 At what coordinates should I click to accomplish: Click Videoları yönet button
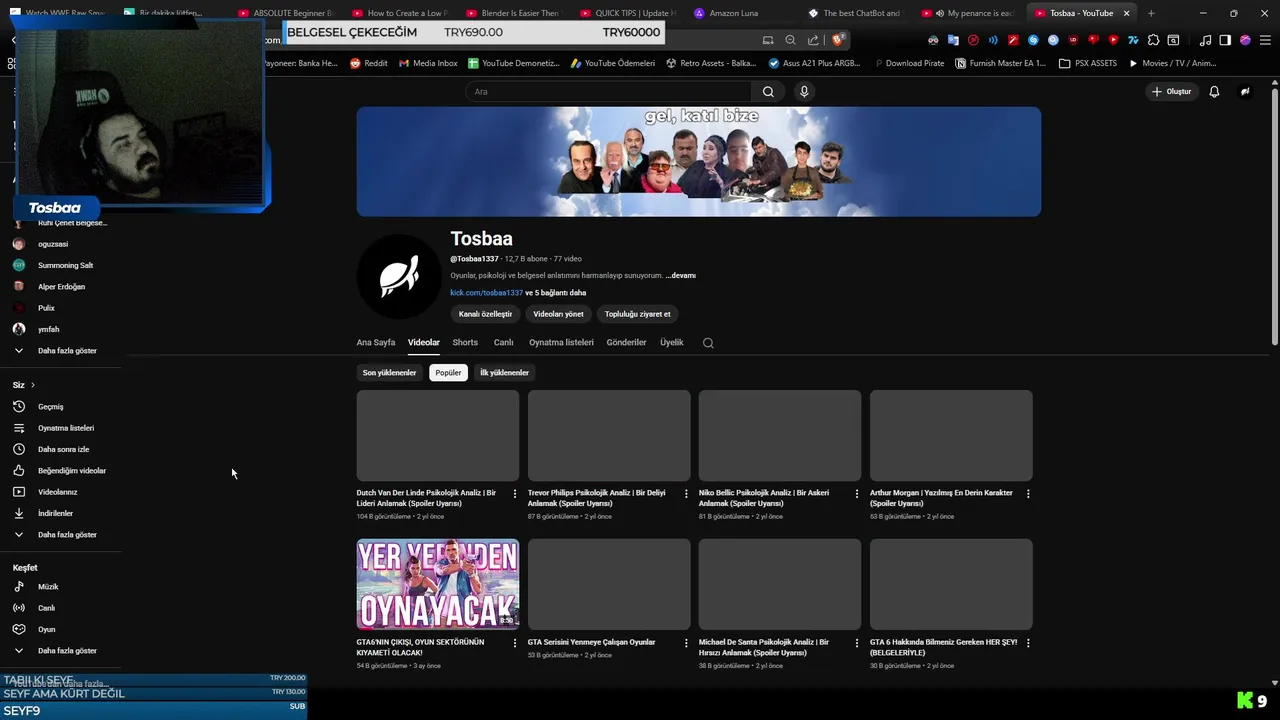558,314
